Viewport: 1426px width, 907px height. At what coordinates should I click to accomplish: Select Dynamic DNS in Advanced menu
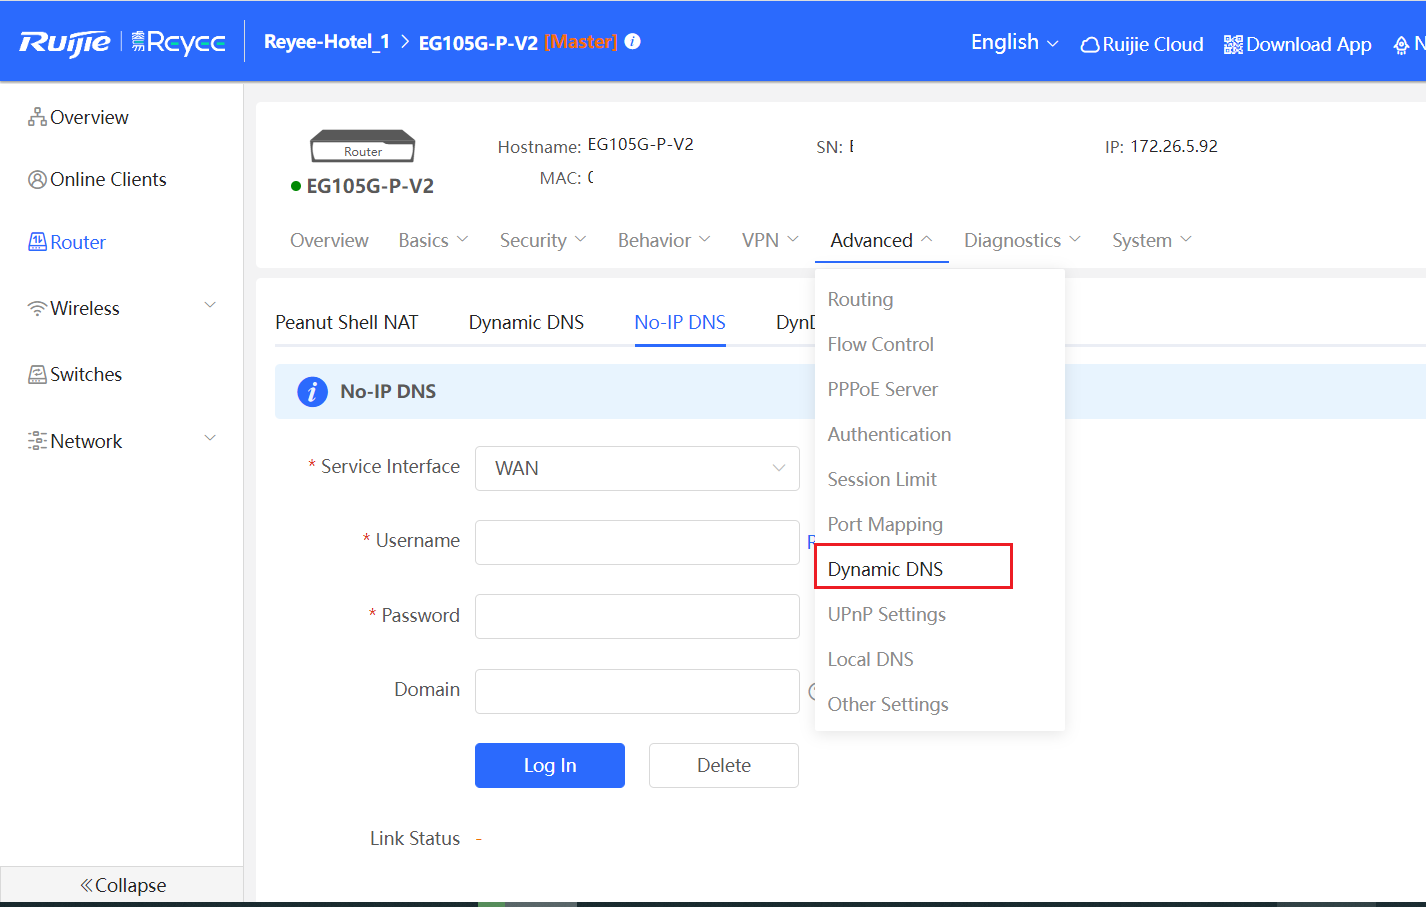click(885, 569)
